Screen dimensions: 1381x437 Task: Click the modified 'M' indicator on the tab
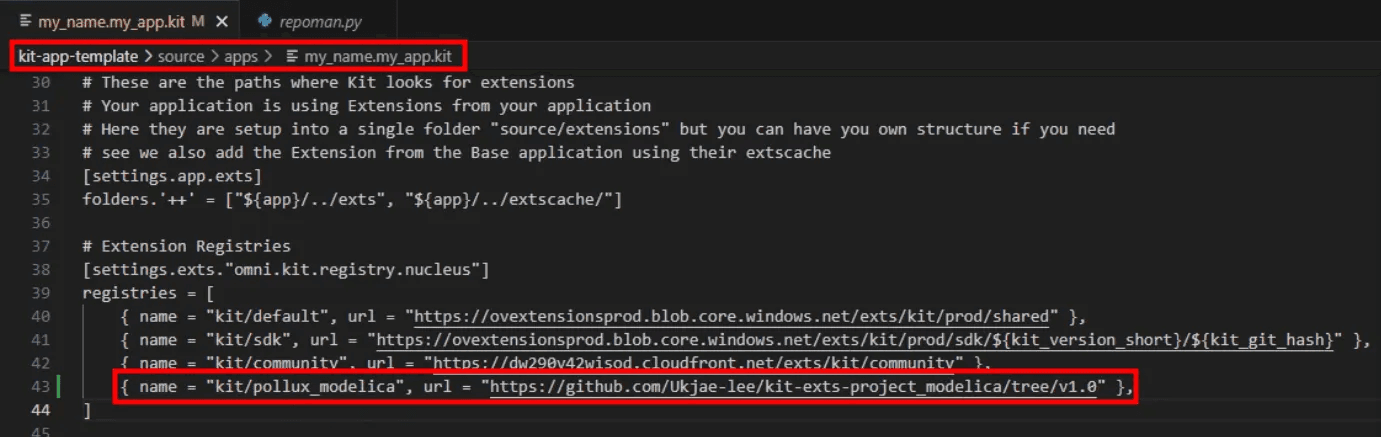coord(198,20)
